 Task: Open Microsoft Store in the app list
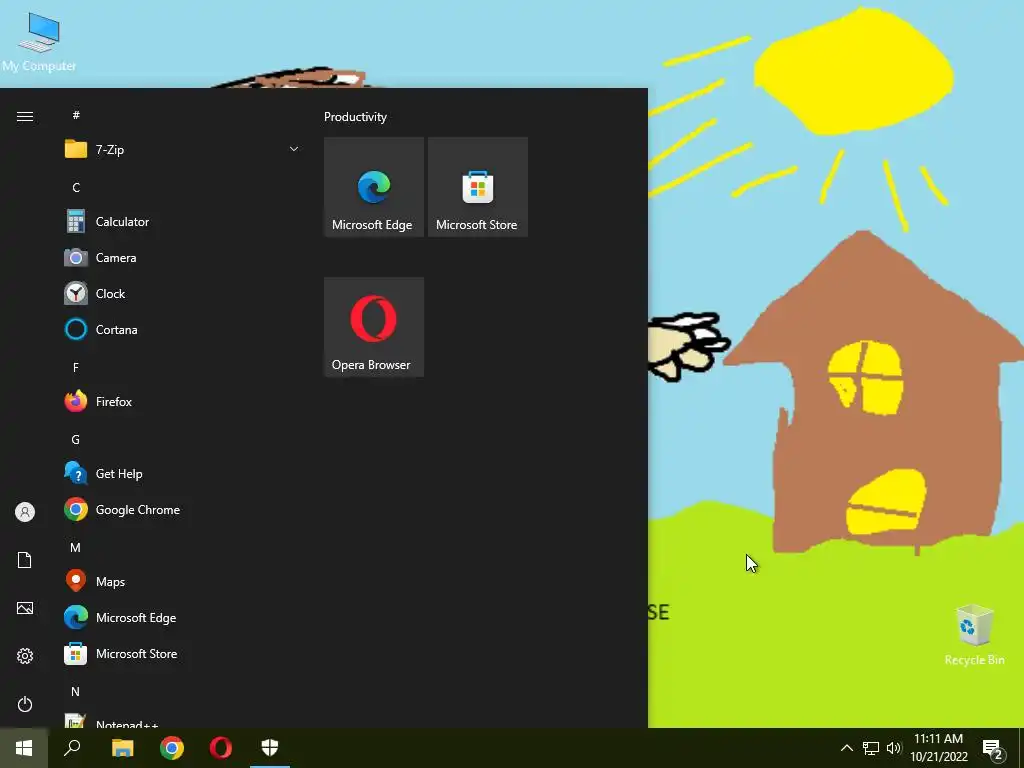(x=181, y=654)
